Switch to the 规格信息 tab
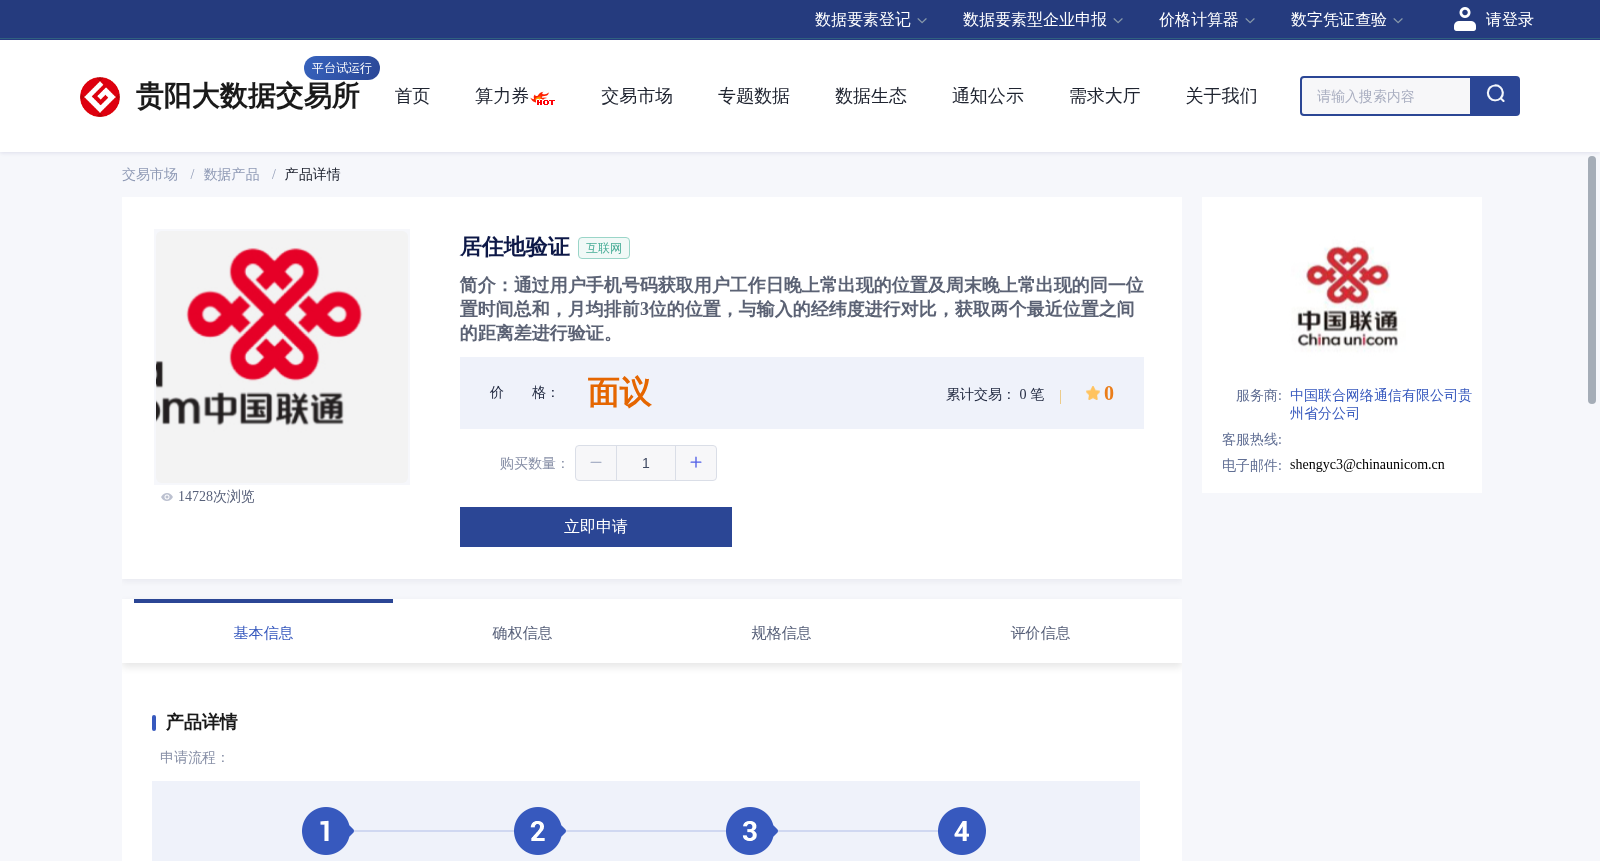Image resolution: width=1600 pixels, height=861 pixels. click(x=781, y=633)
